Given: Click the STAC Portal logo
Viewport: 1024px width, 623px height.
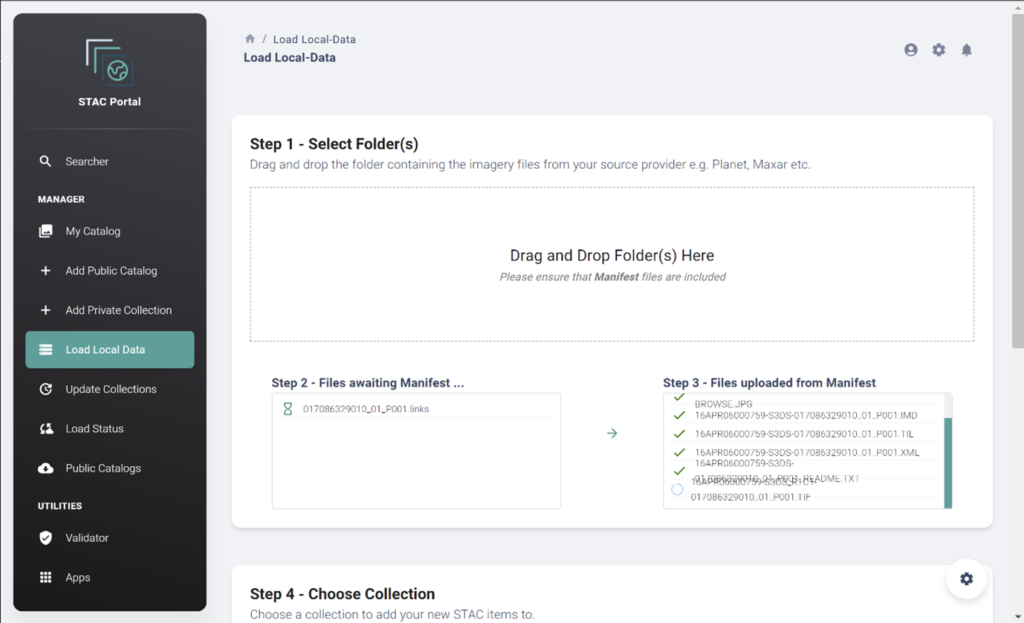Looking at the screenshot, I should [109, 63].
